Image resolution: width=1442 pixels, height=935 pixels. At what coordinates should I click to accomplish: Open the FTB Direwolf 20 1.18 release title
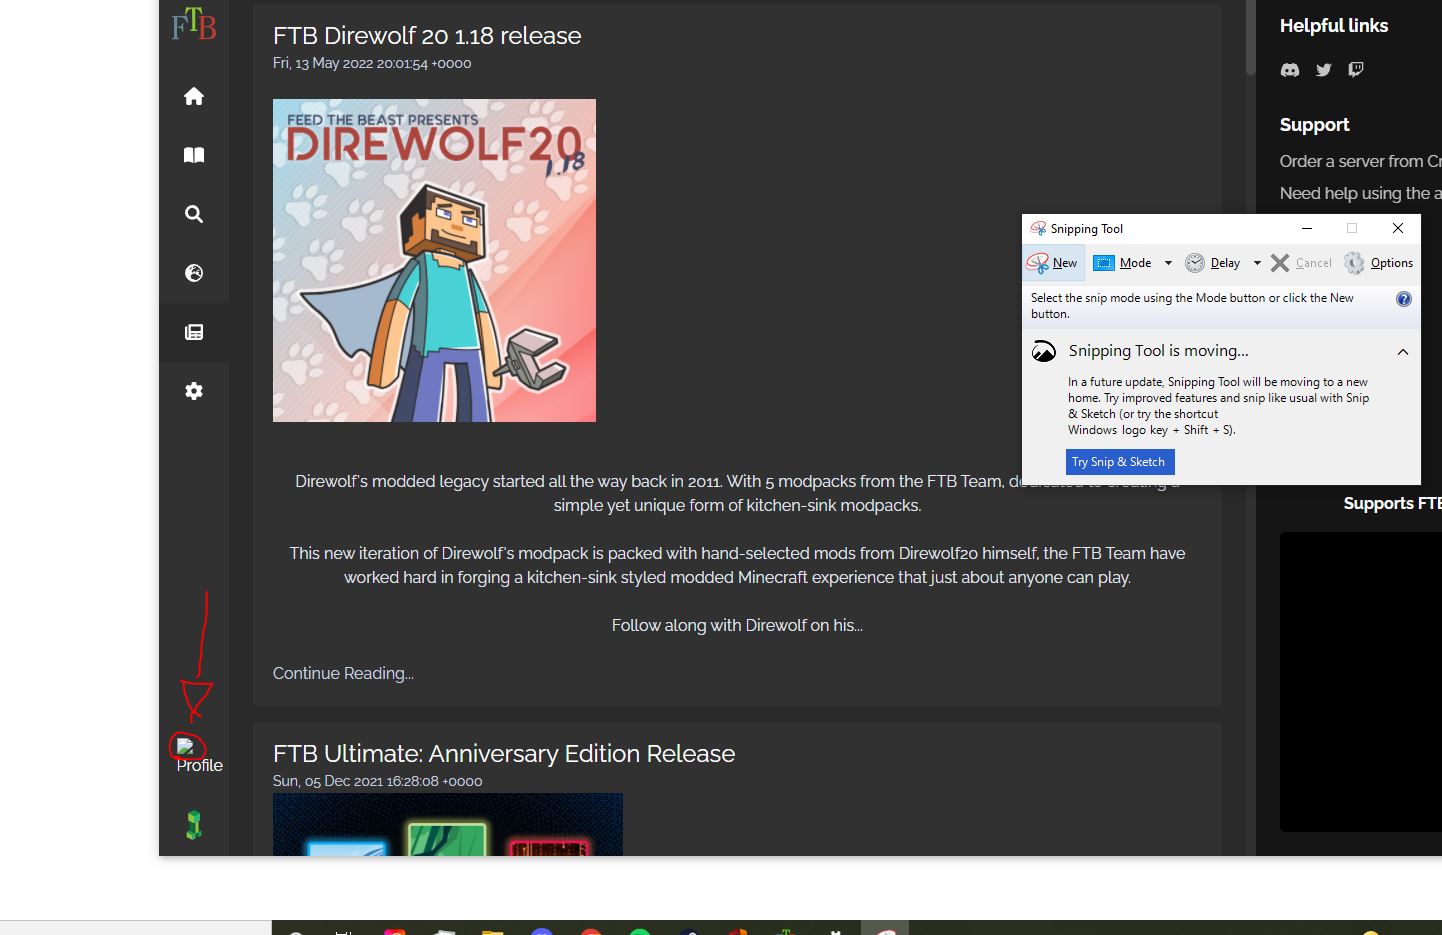point(427,36)
